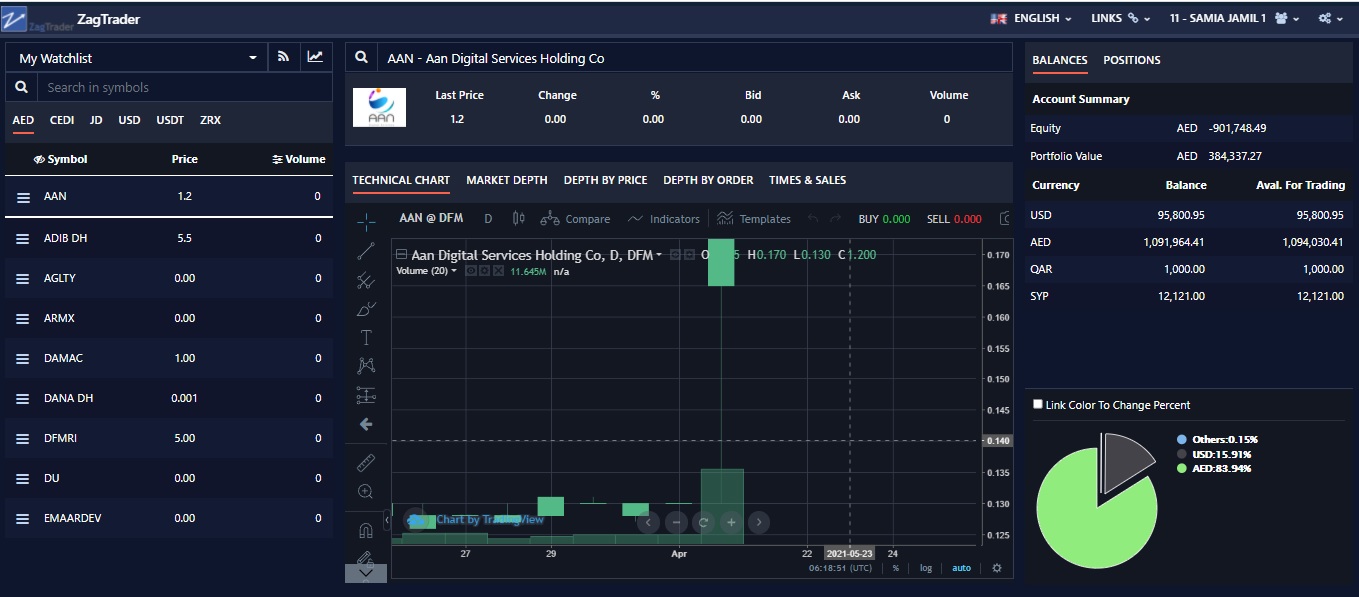Toggle the magnet mode tool

[366, 531]
